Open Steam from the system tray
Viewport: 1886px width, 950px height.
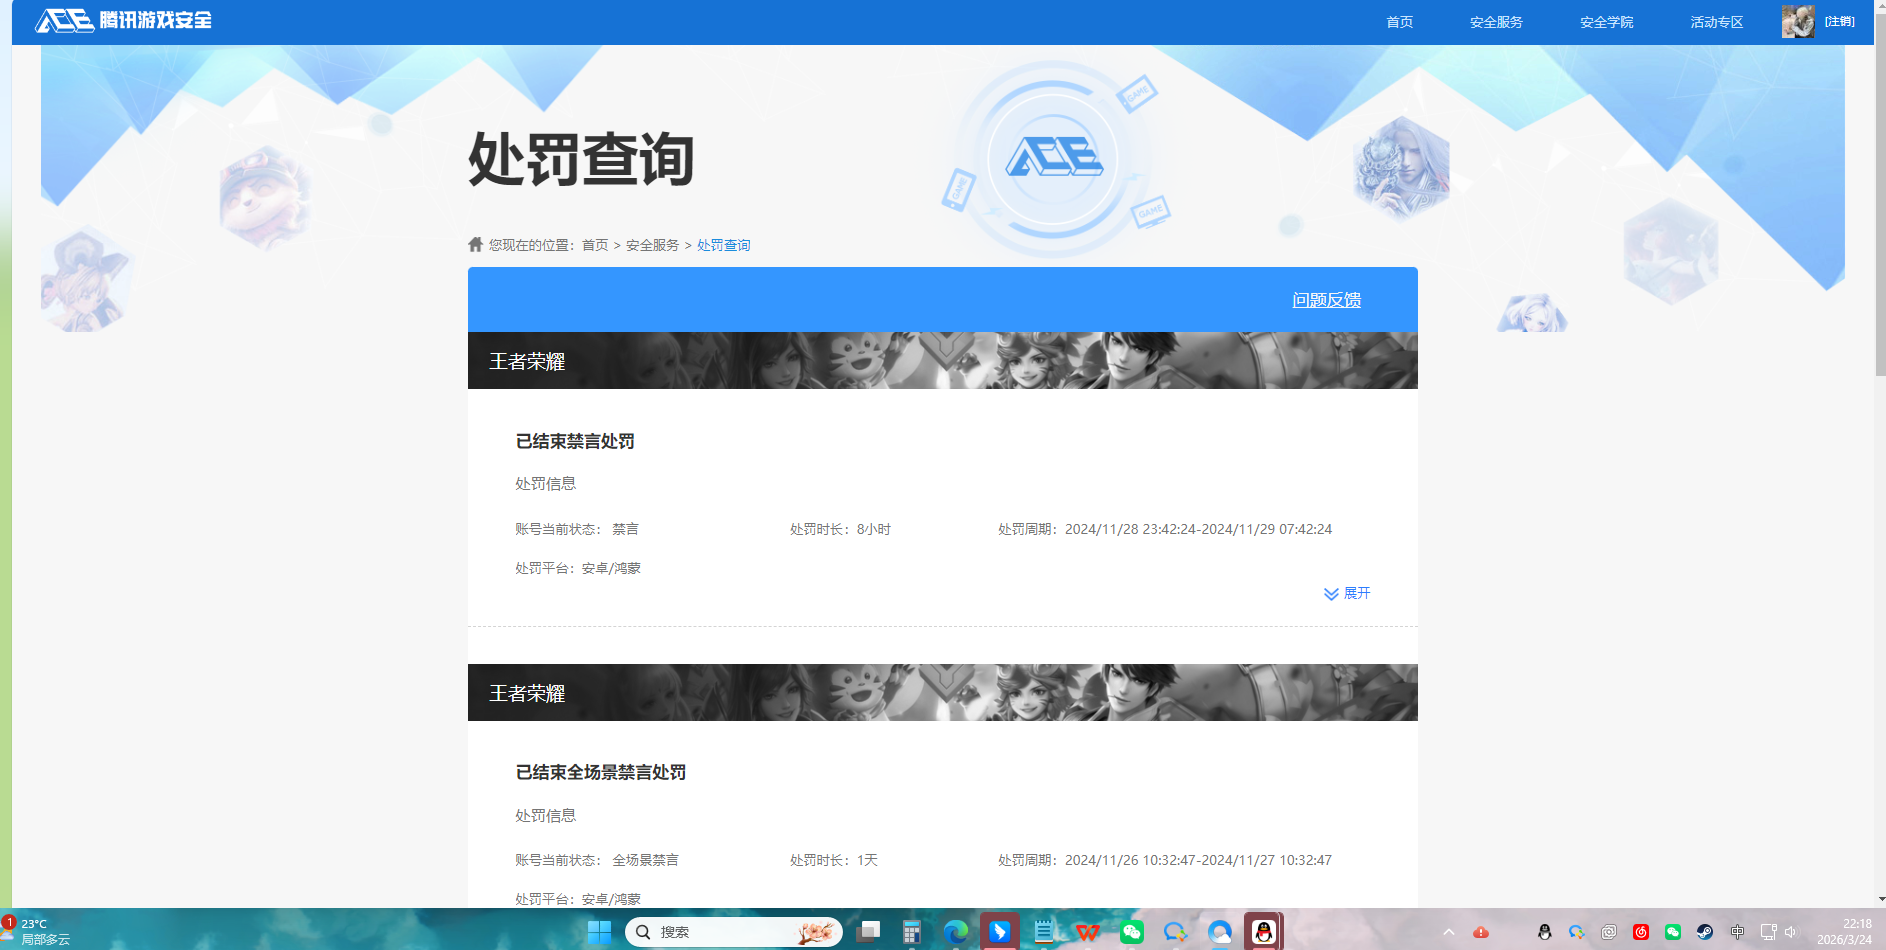(x=1705, y=932)
